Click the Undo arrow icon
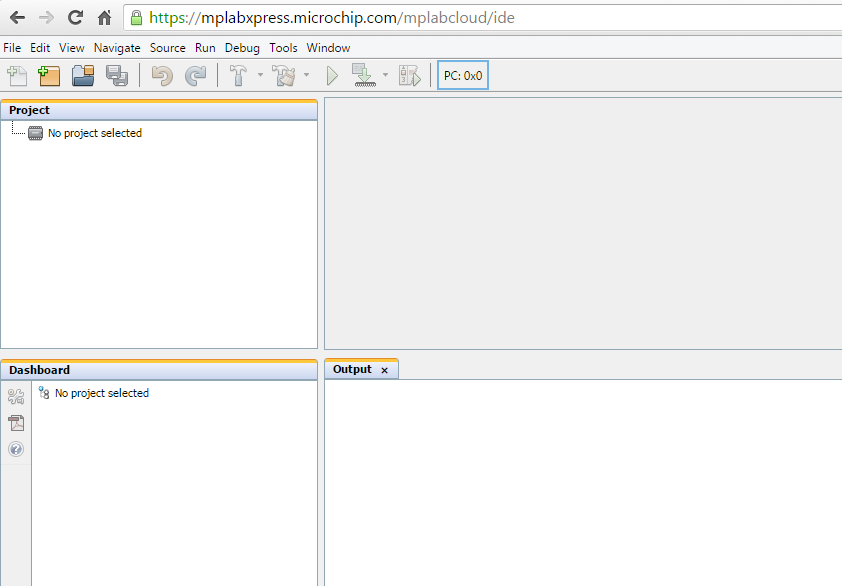Viewport: 842px width, 586px height. pos(162,76)
